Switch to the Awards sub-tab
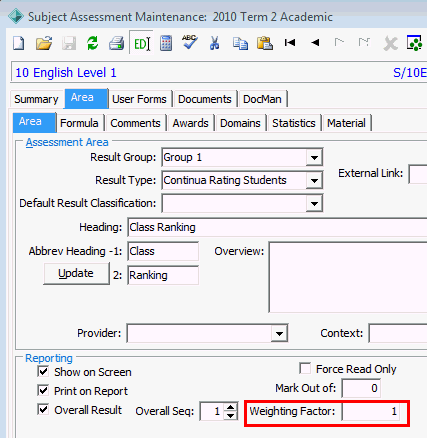 point(190,123)
